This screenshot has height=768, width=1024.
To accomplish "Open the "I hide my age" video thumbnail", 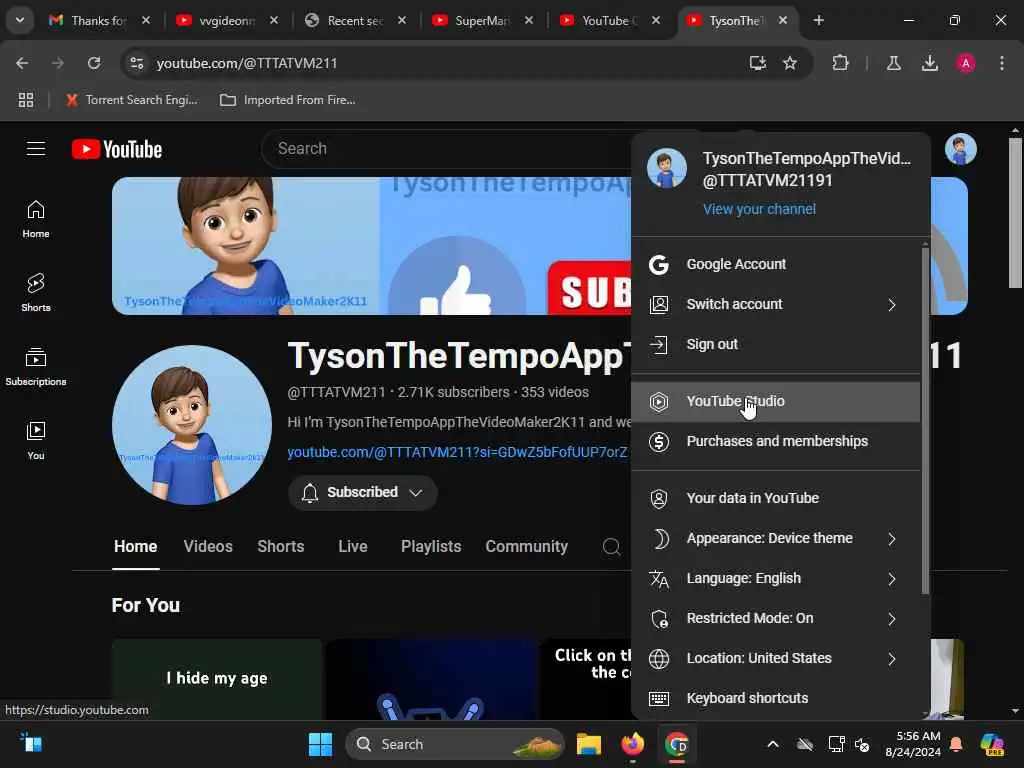I will tap(217, 679).
